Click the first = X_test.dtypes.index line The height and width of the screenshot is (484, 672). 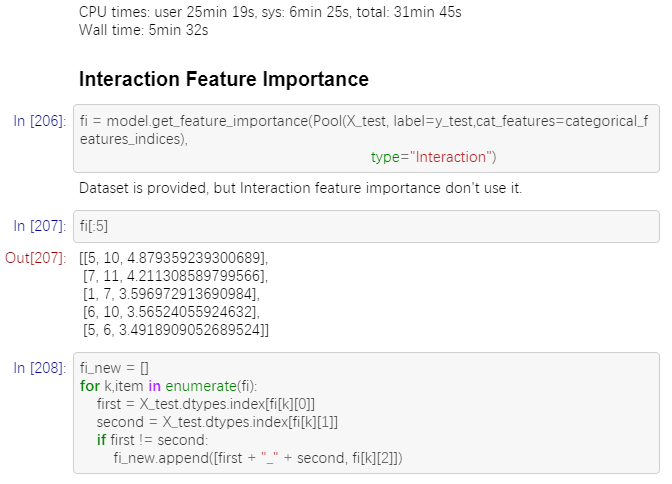pyautogui.click(x=206, y=404)
